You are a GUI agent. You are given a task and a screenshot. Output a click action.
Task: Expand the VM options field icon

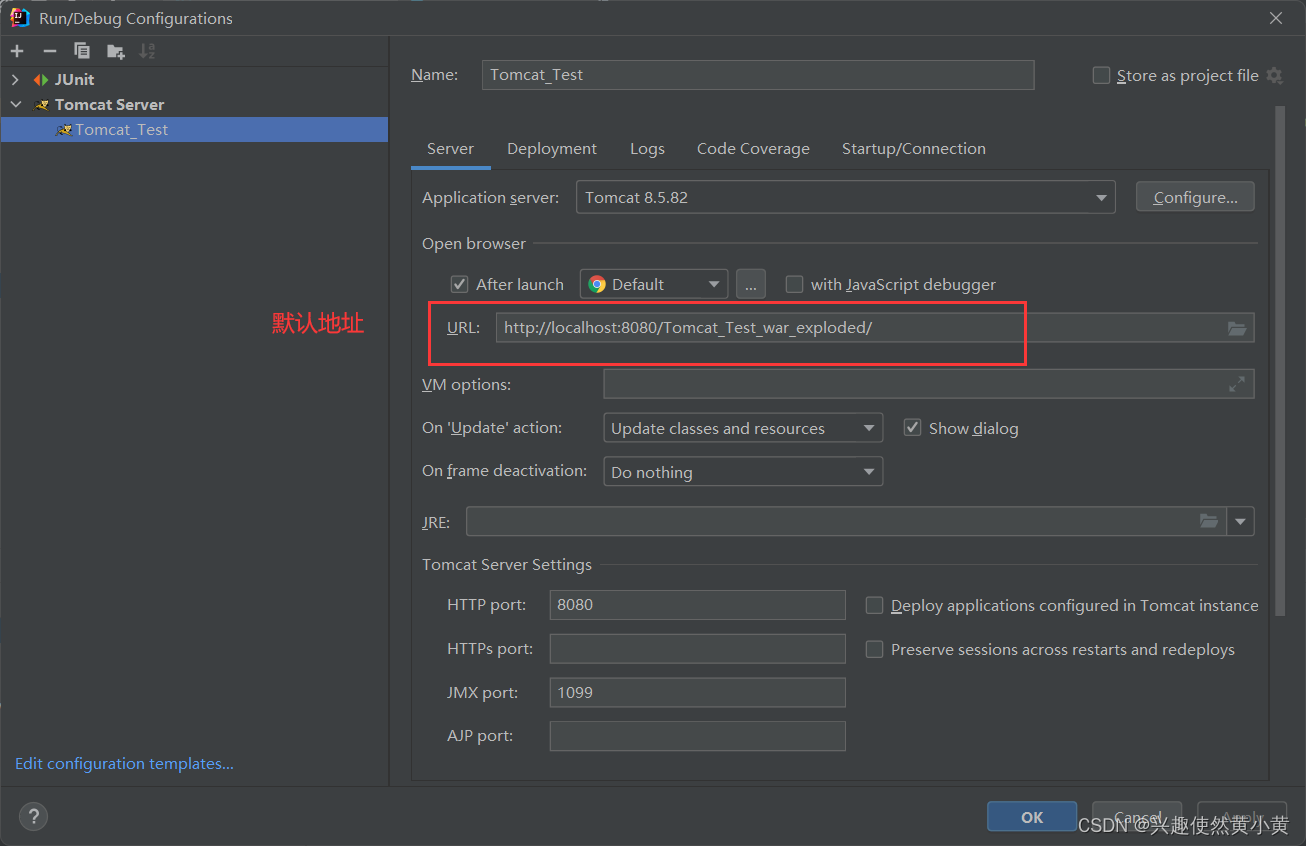pos(1237,384)
